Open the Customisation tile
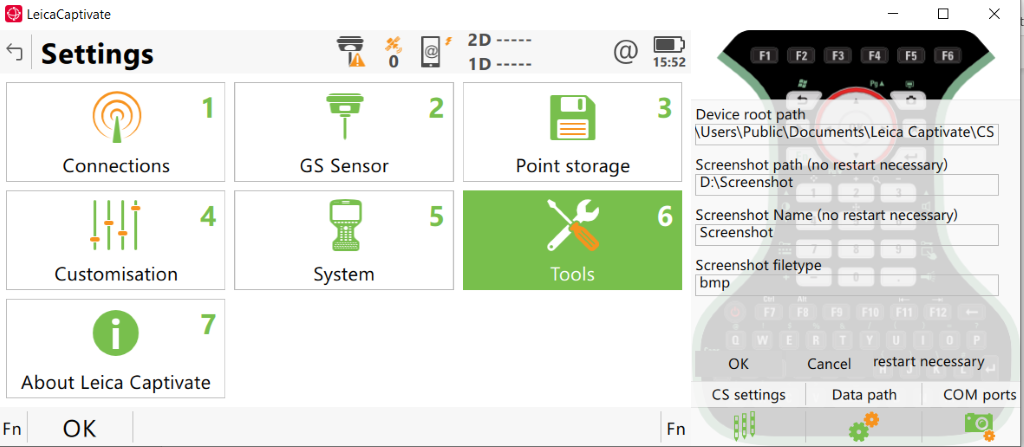1024x447 pixels. click(x=116, y=240)
